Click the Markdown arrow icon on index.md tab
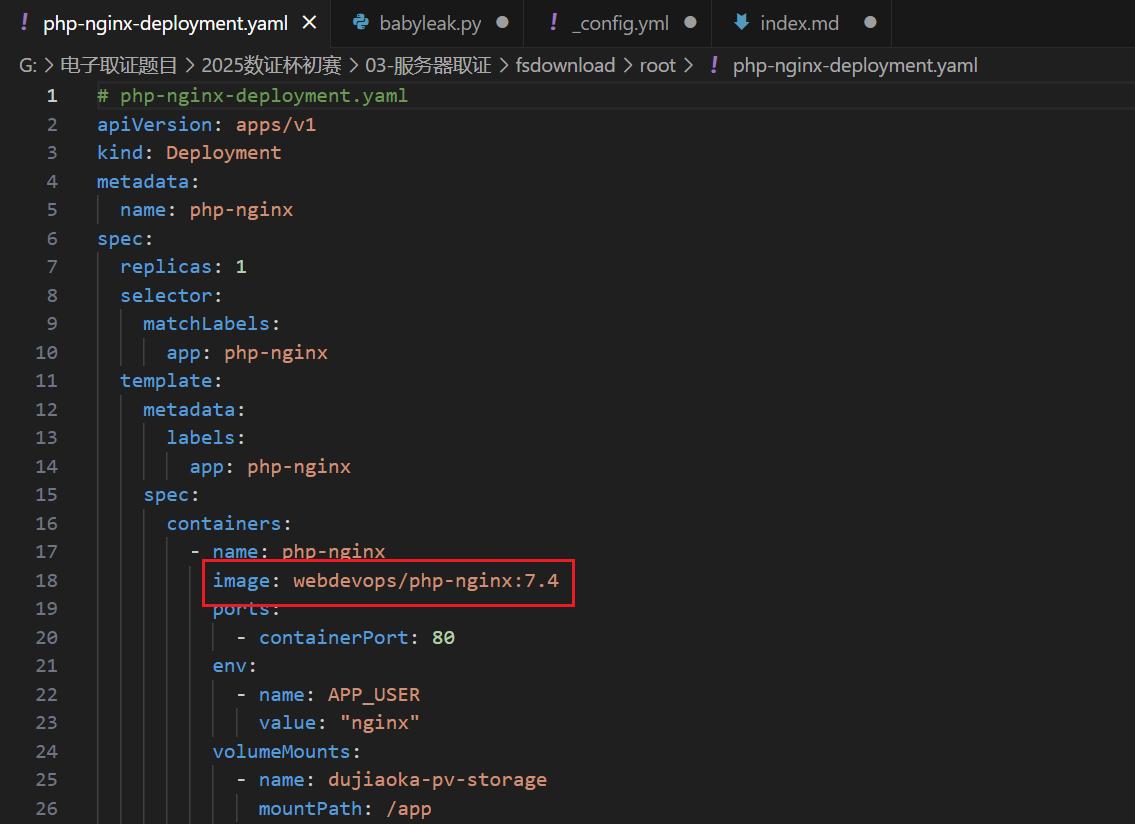Image resolution: width=1135 pixels, height=824 pixels. pyautogui.click(x=741, y=22)
